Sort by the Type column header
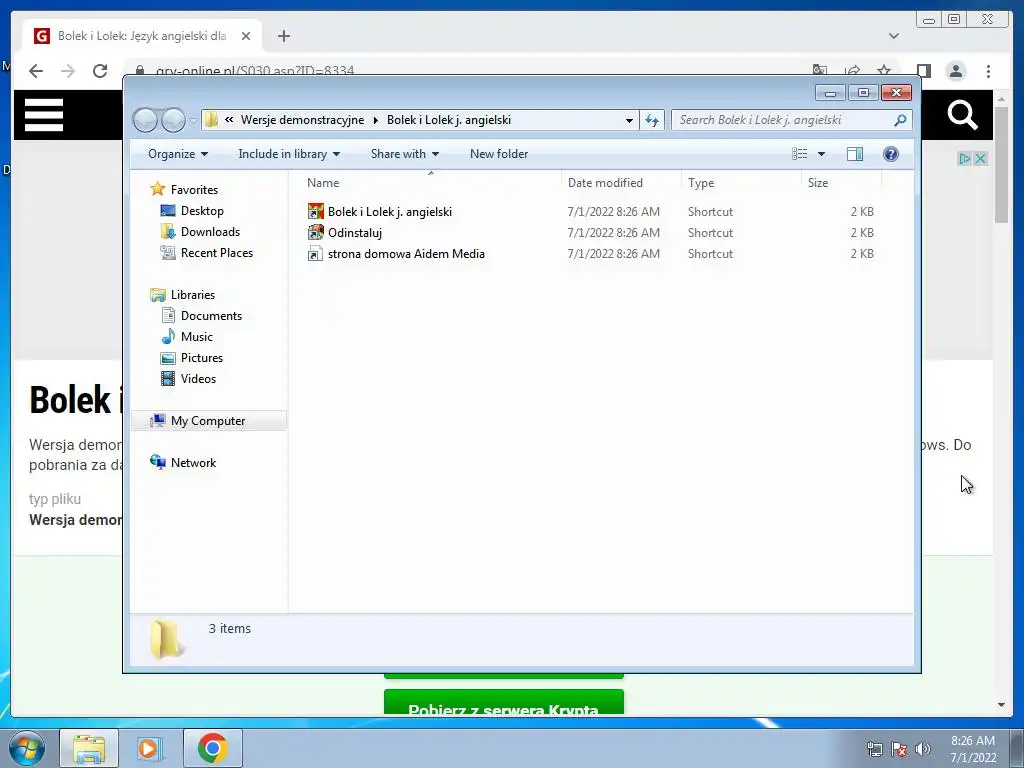The image size is (1024, 768). (741, 183)
